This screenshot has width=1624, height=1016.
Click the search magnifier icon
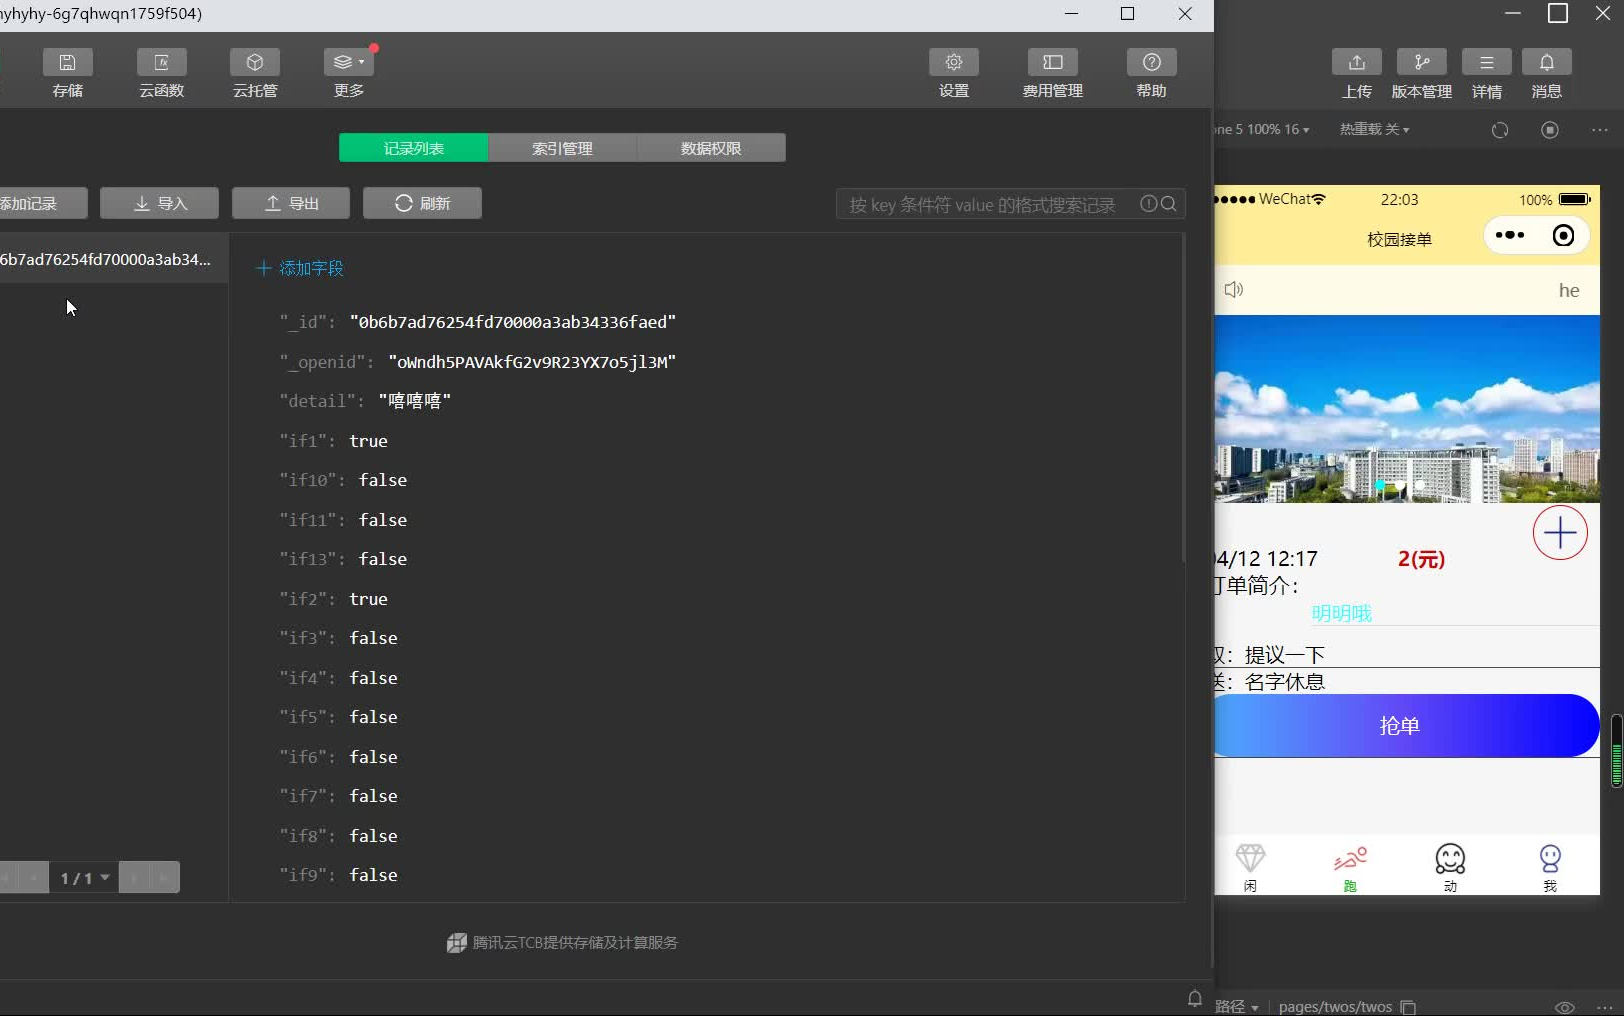(x=1169, y=204)
